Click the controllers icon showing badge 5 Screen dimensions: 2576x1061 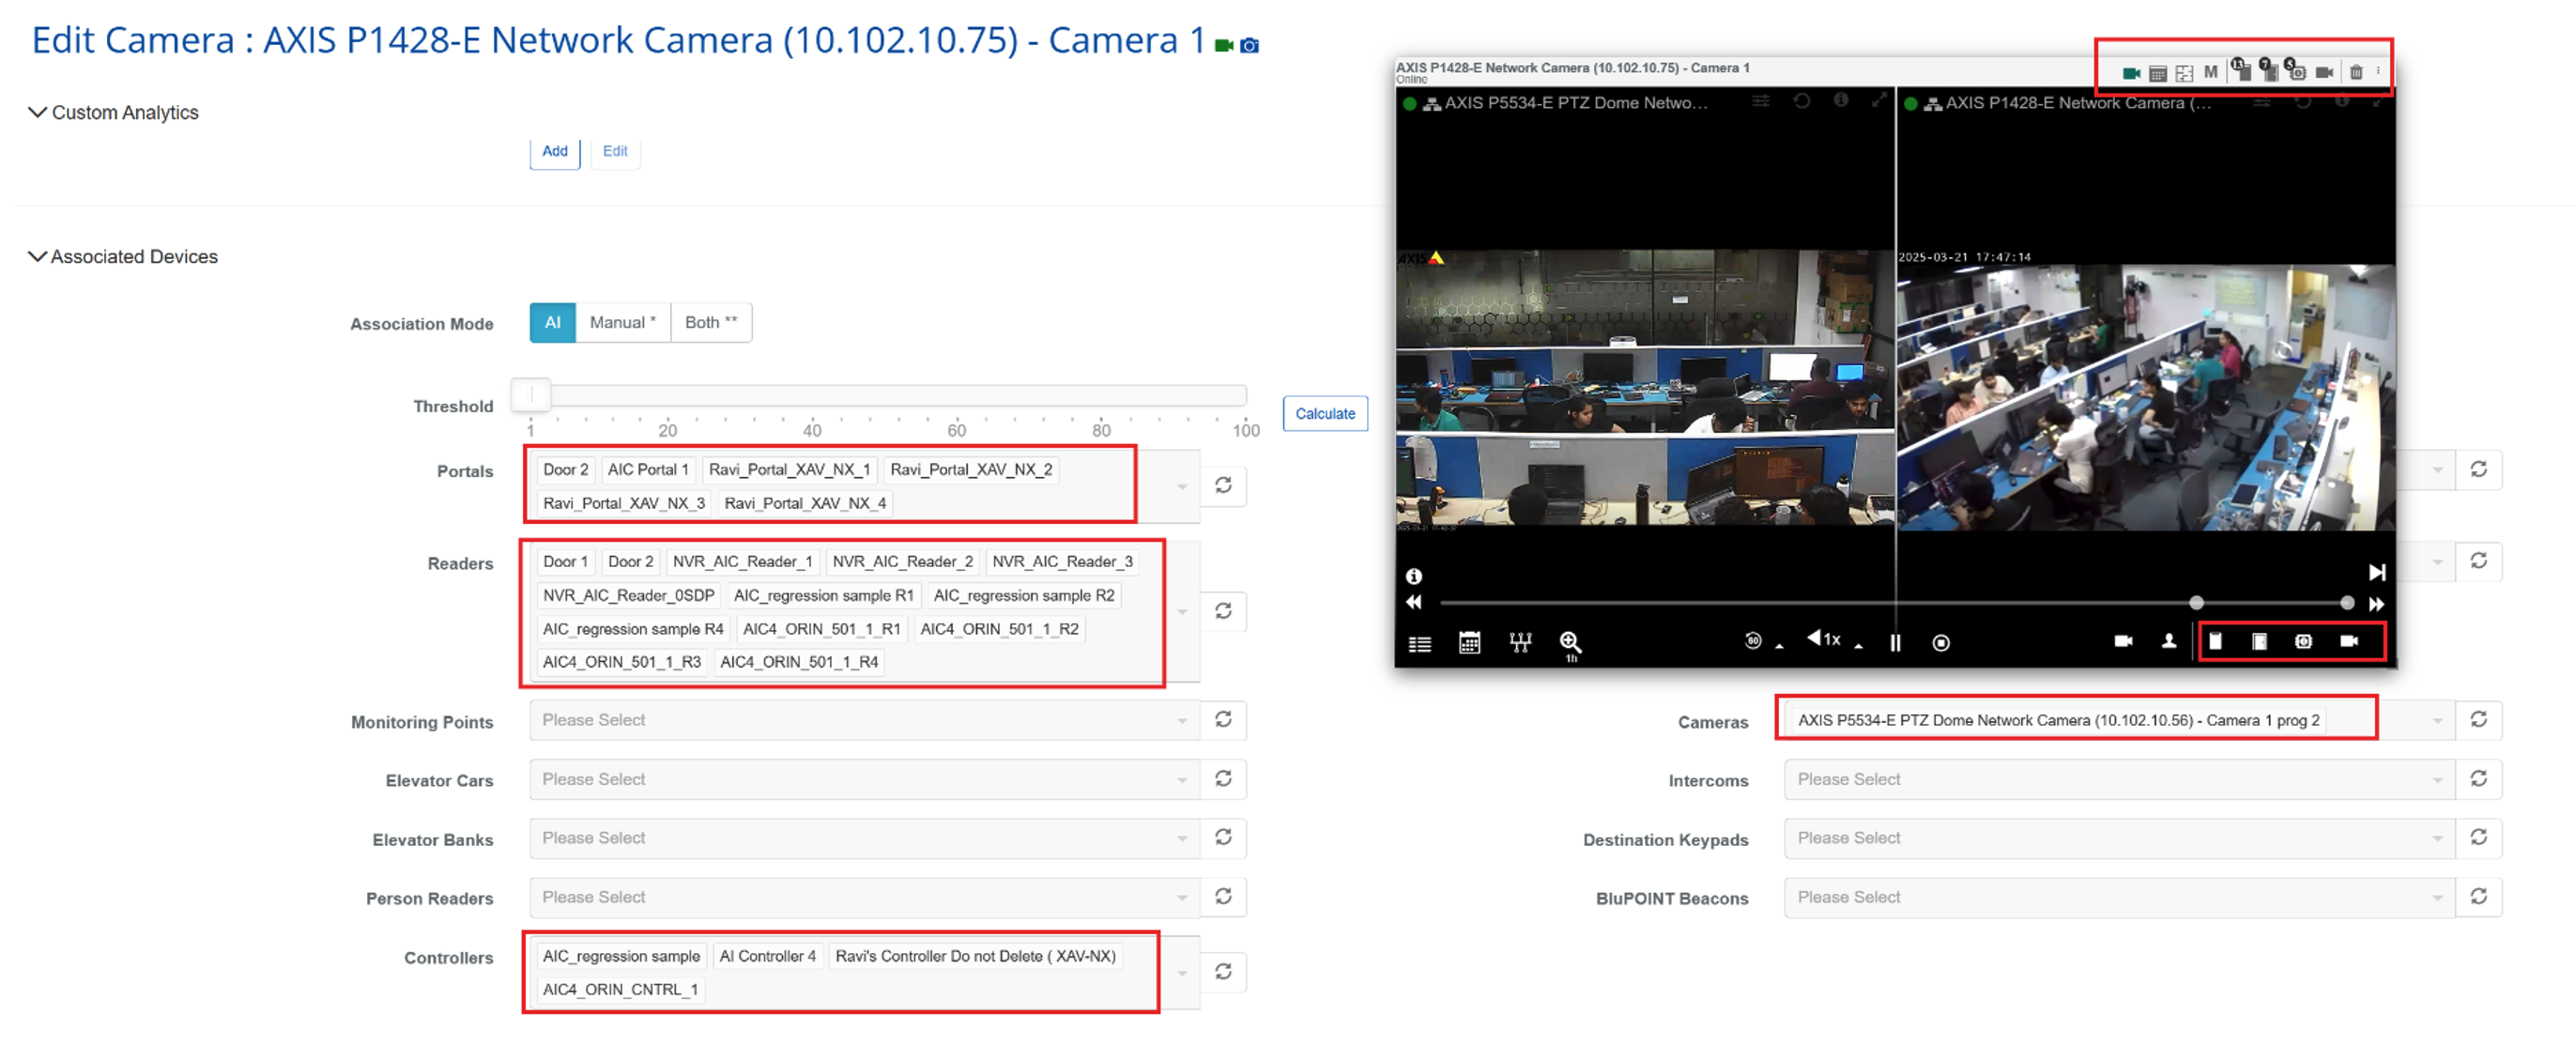click(x=2298, y=73)
